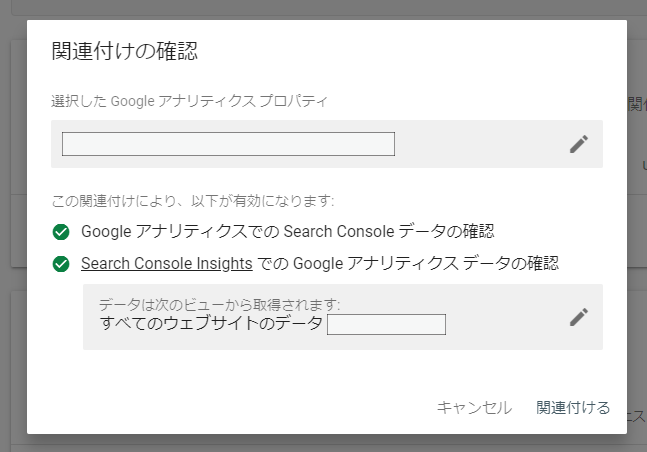Image resolution: width=647 pixels, height=452 pixels.
Task: Click the blank box after すべてのウェブサイトのデータ
Action: coord(386,324)
